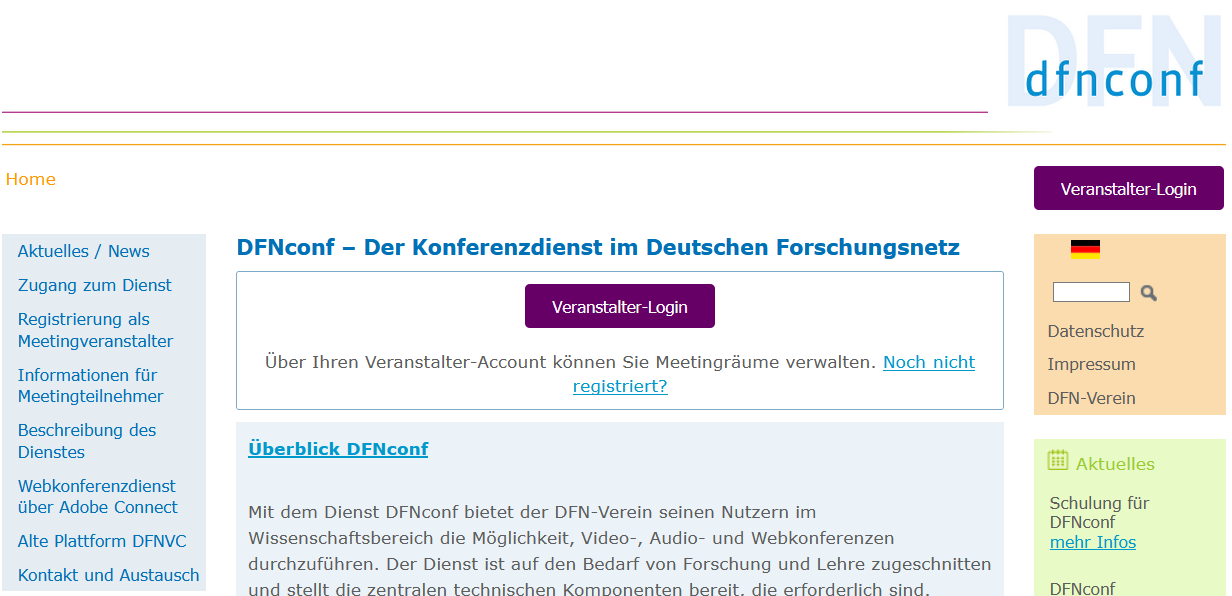Screen dimensions: 1232x596
Task: Click the 'Schulung für DFNconf' text
Action: tap(1099, 512)
